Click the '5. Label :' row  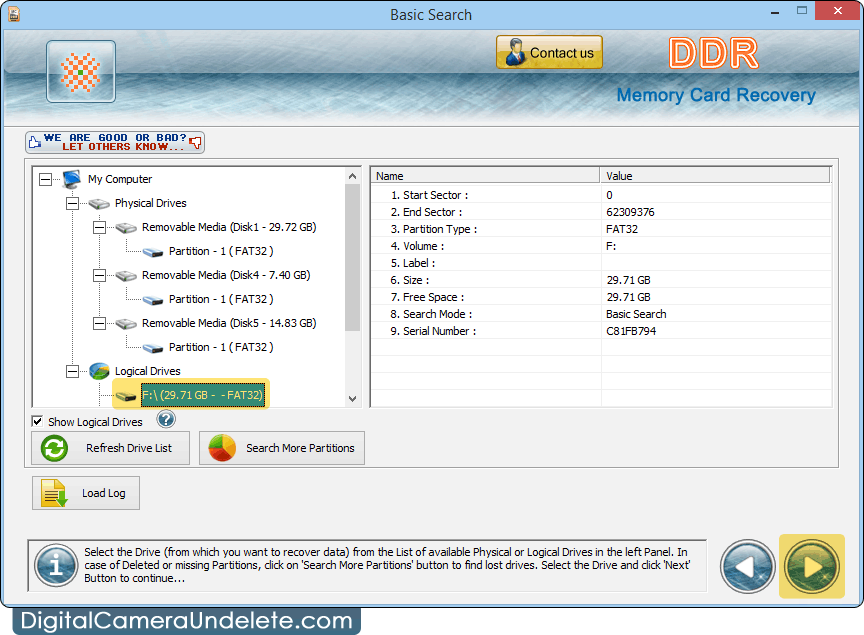click(x=601, y=263)
